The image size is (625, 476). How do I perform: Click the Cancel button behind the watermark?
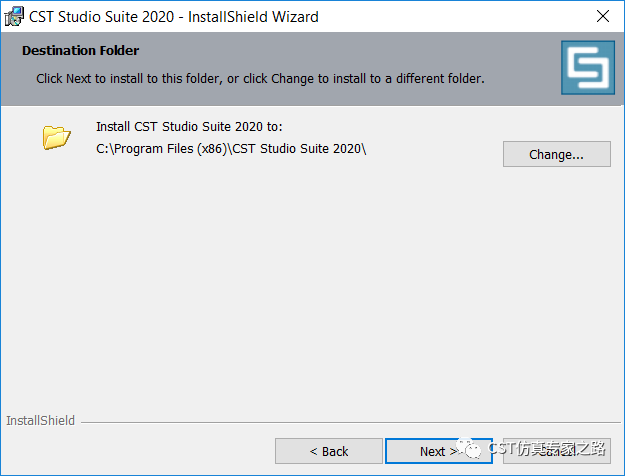[x=556, y=451]
